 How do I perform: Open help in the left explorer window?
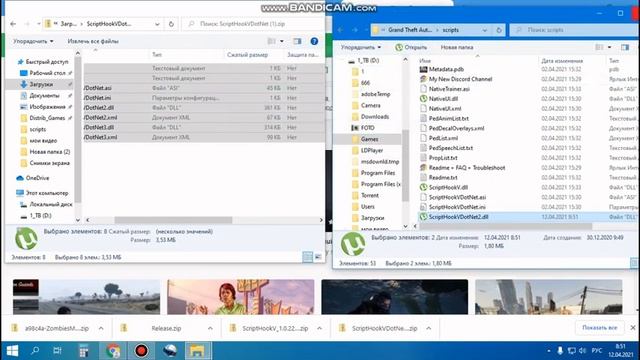314,41
